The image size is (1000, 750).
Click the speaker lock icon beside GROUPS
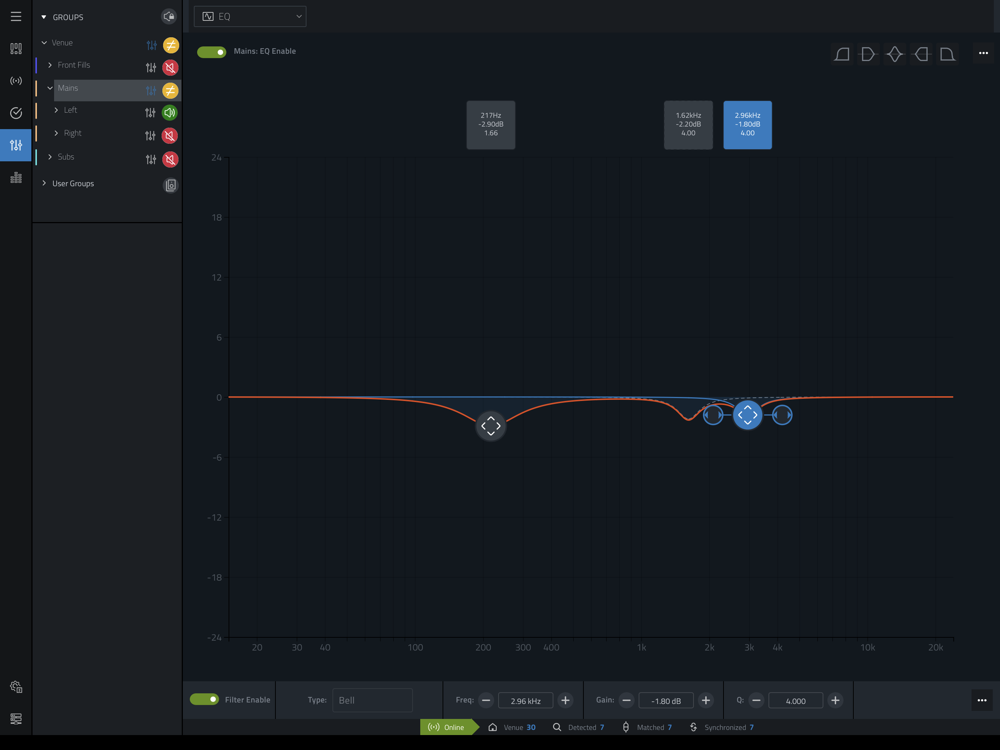pos(169,17)
